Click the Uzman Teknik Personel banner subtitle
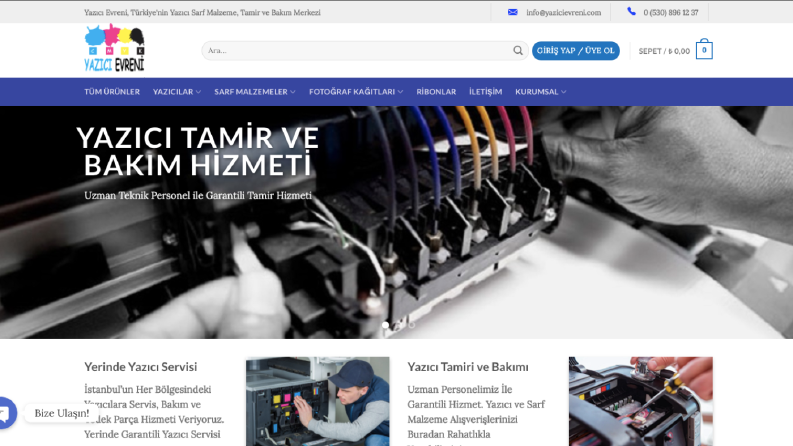Image resolution: width=793 pixels, height=446 pixels. [x=198, y=196]
